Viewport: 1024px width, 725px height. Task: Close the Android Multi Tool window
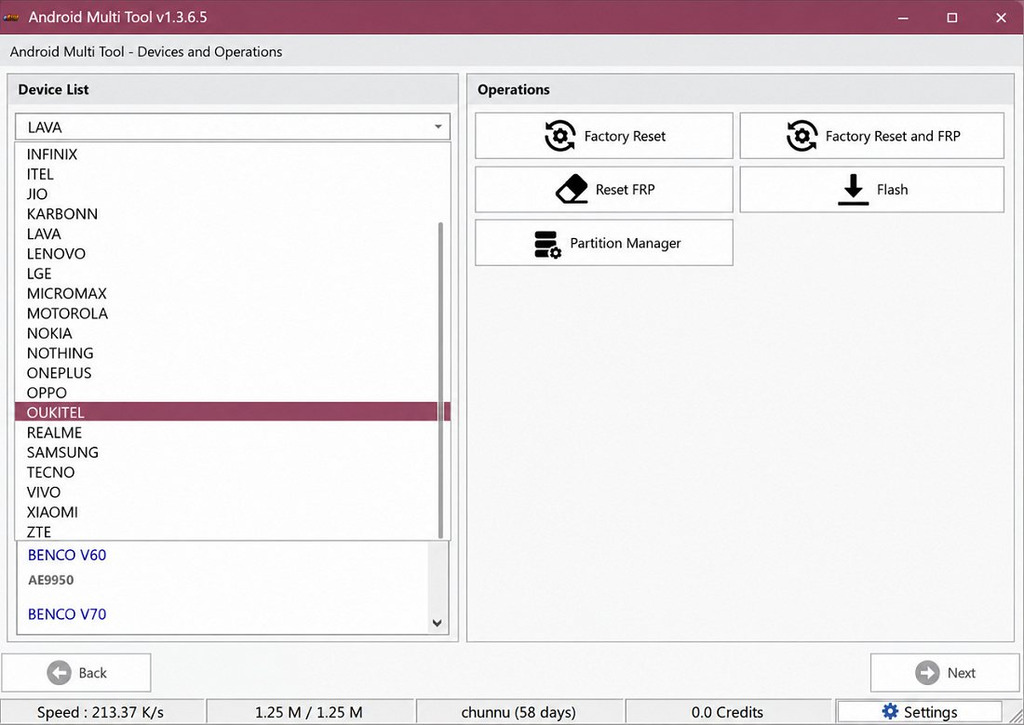[x=1001, y=18]
